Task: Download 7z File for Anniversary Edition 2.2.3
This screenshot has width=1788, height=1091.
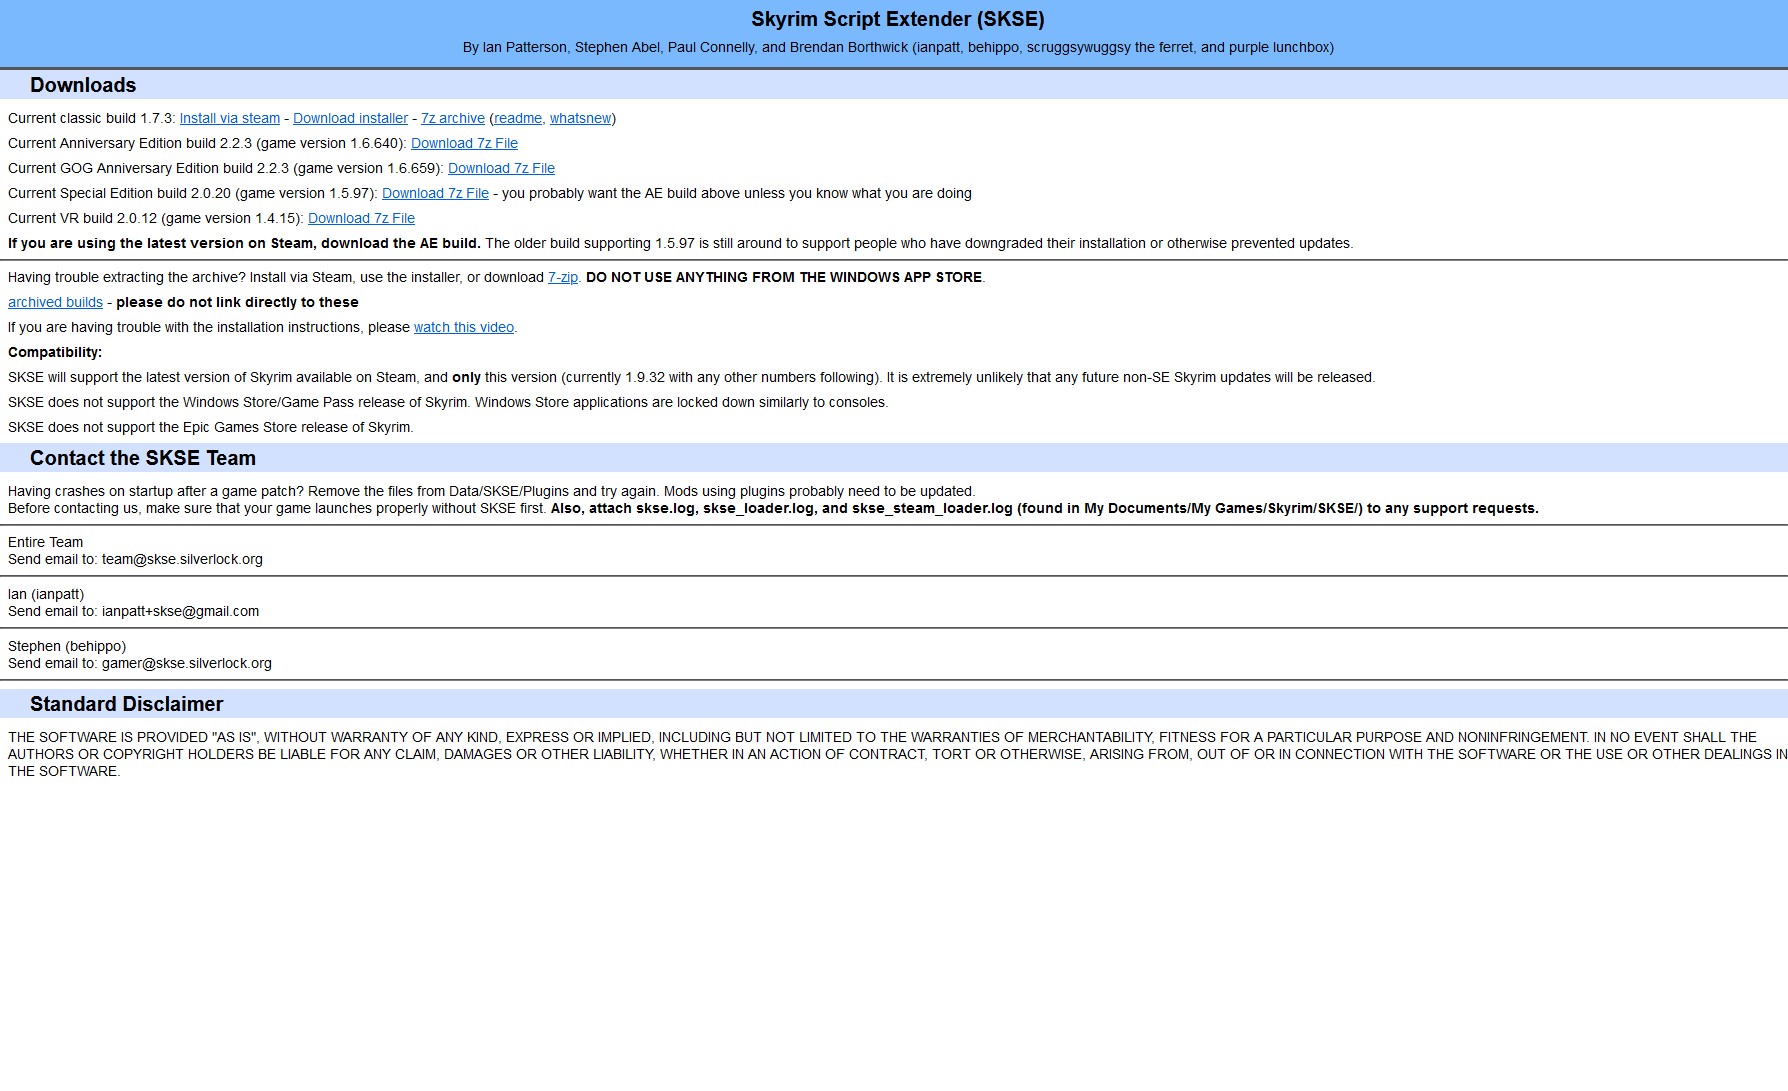Action: (464, 143)
